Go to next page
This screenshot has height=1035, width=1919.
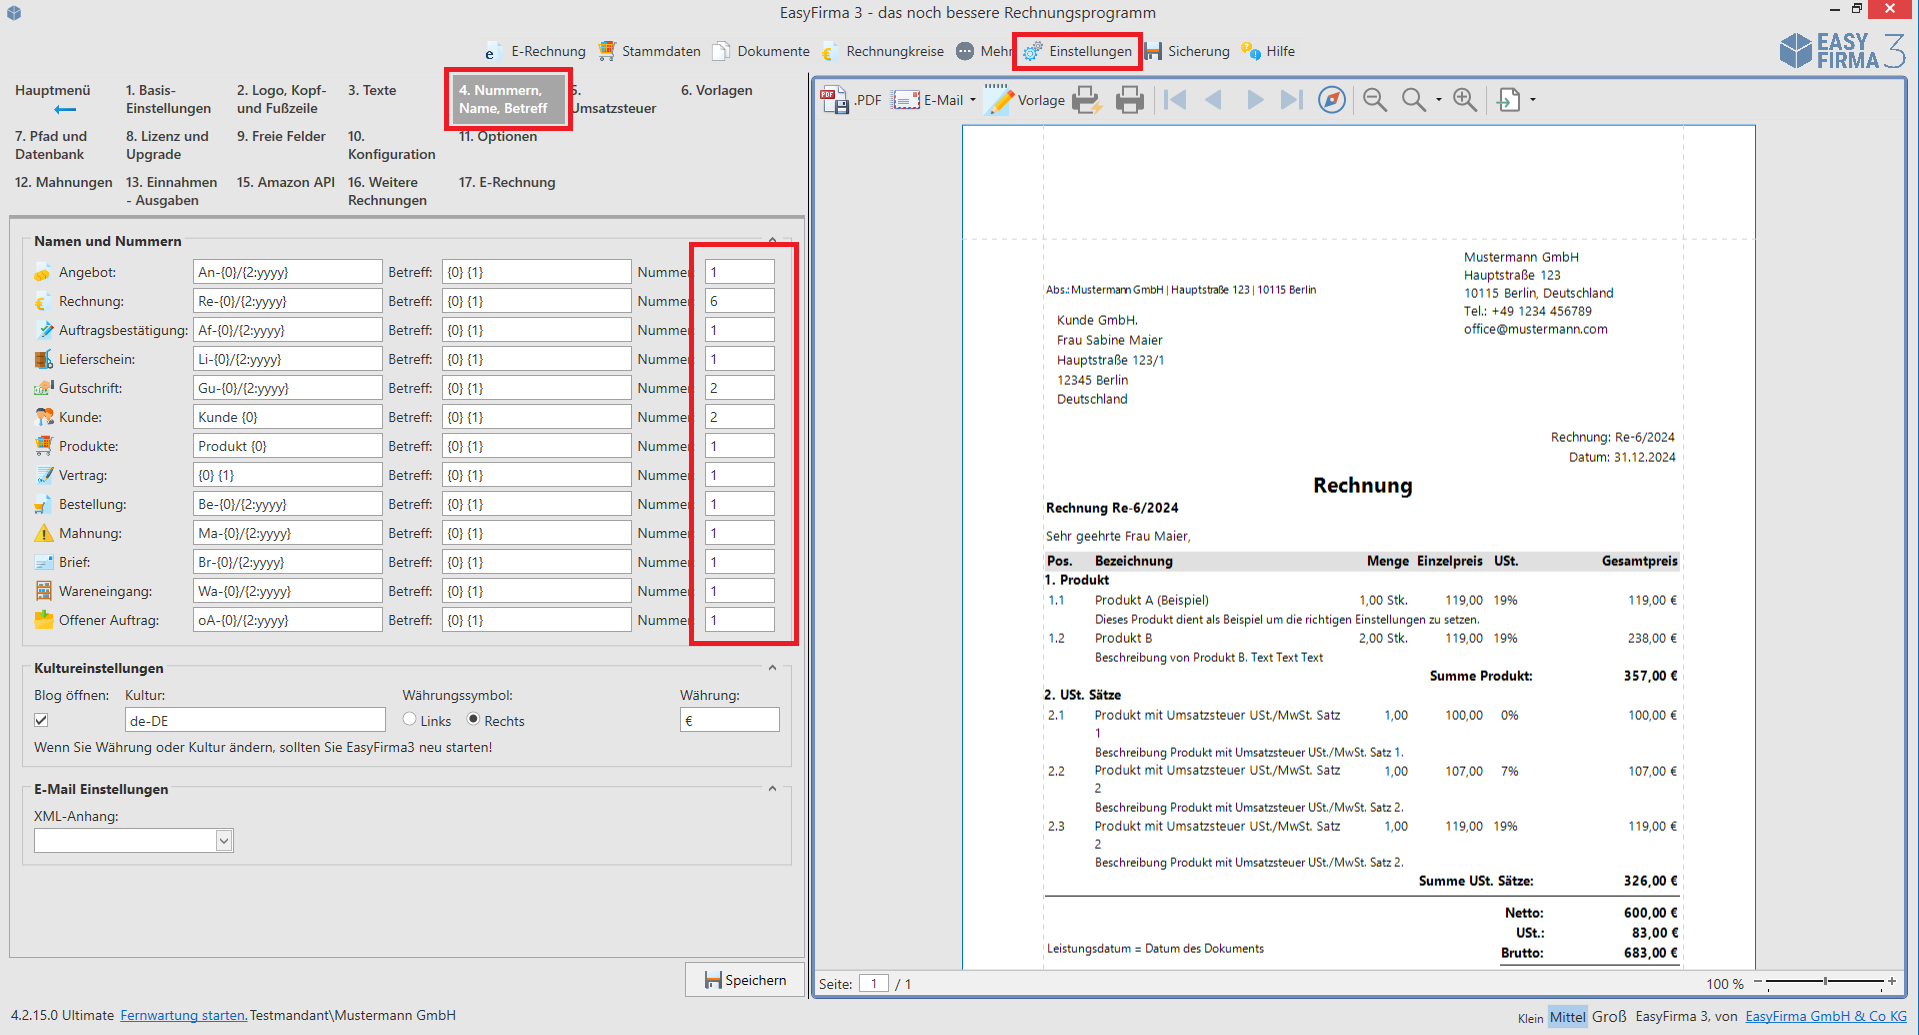click(1254, 100)
